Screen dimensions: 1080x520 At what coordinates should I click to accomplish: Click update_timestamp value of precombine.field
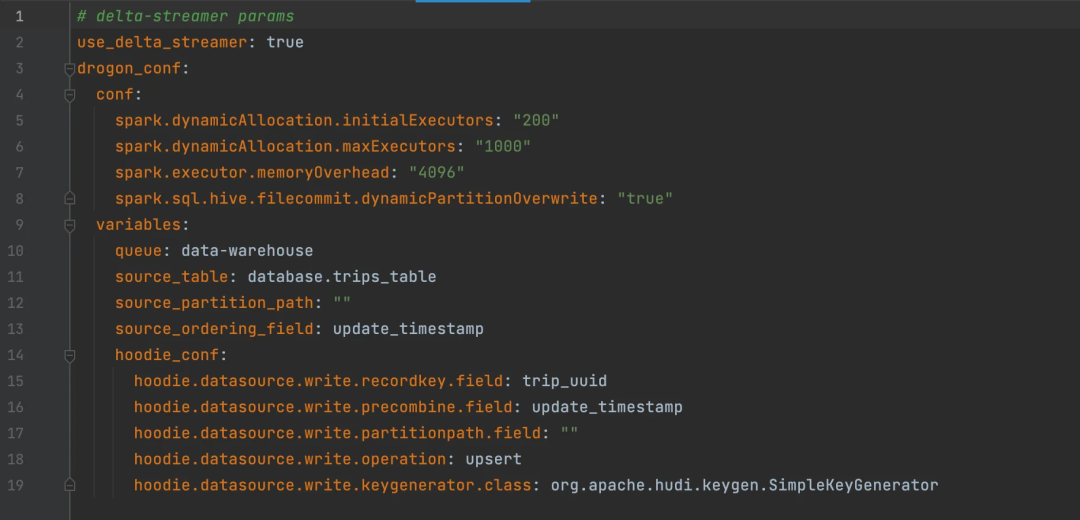tap(608, 407)
